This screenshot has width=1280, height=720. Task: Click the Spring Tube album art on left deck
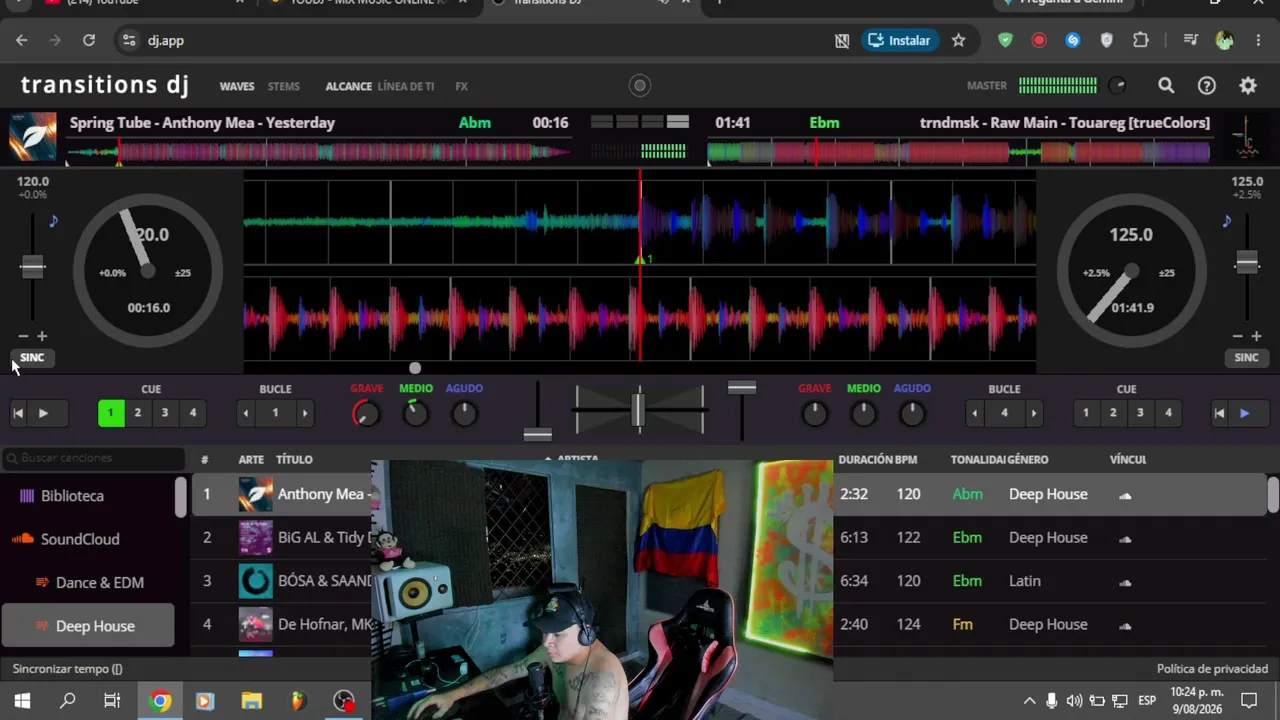point(32,137)
